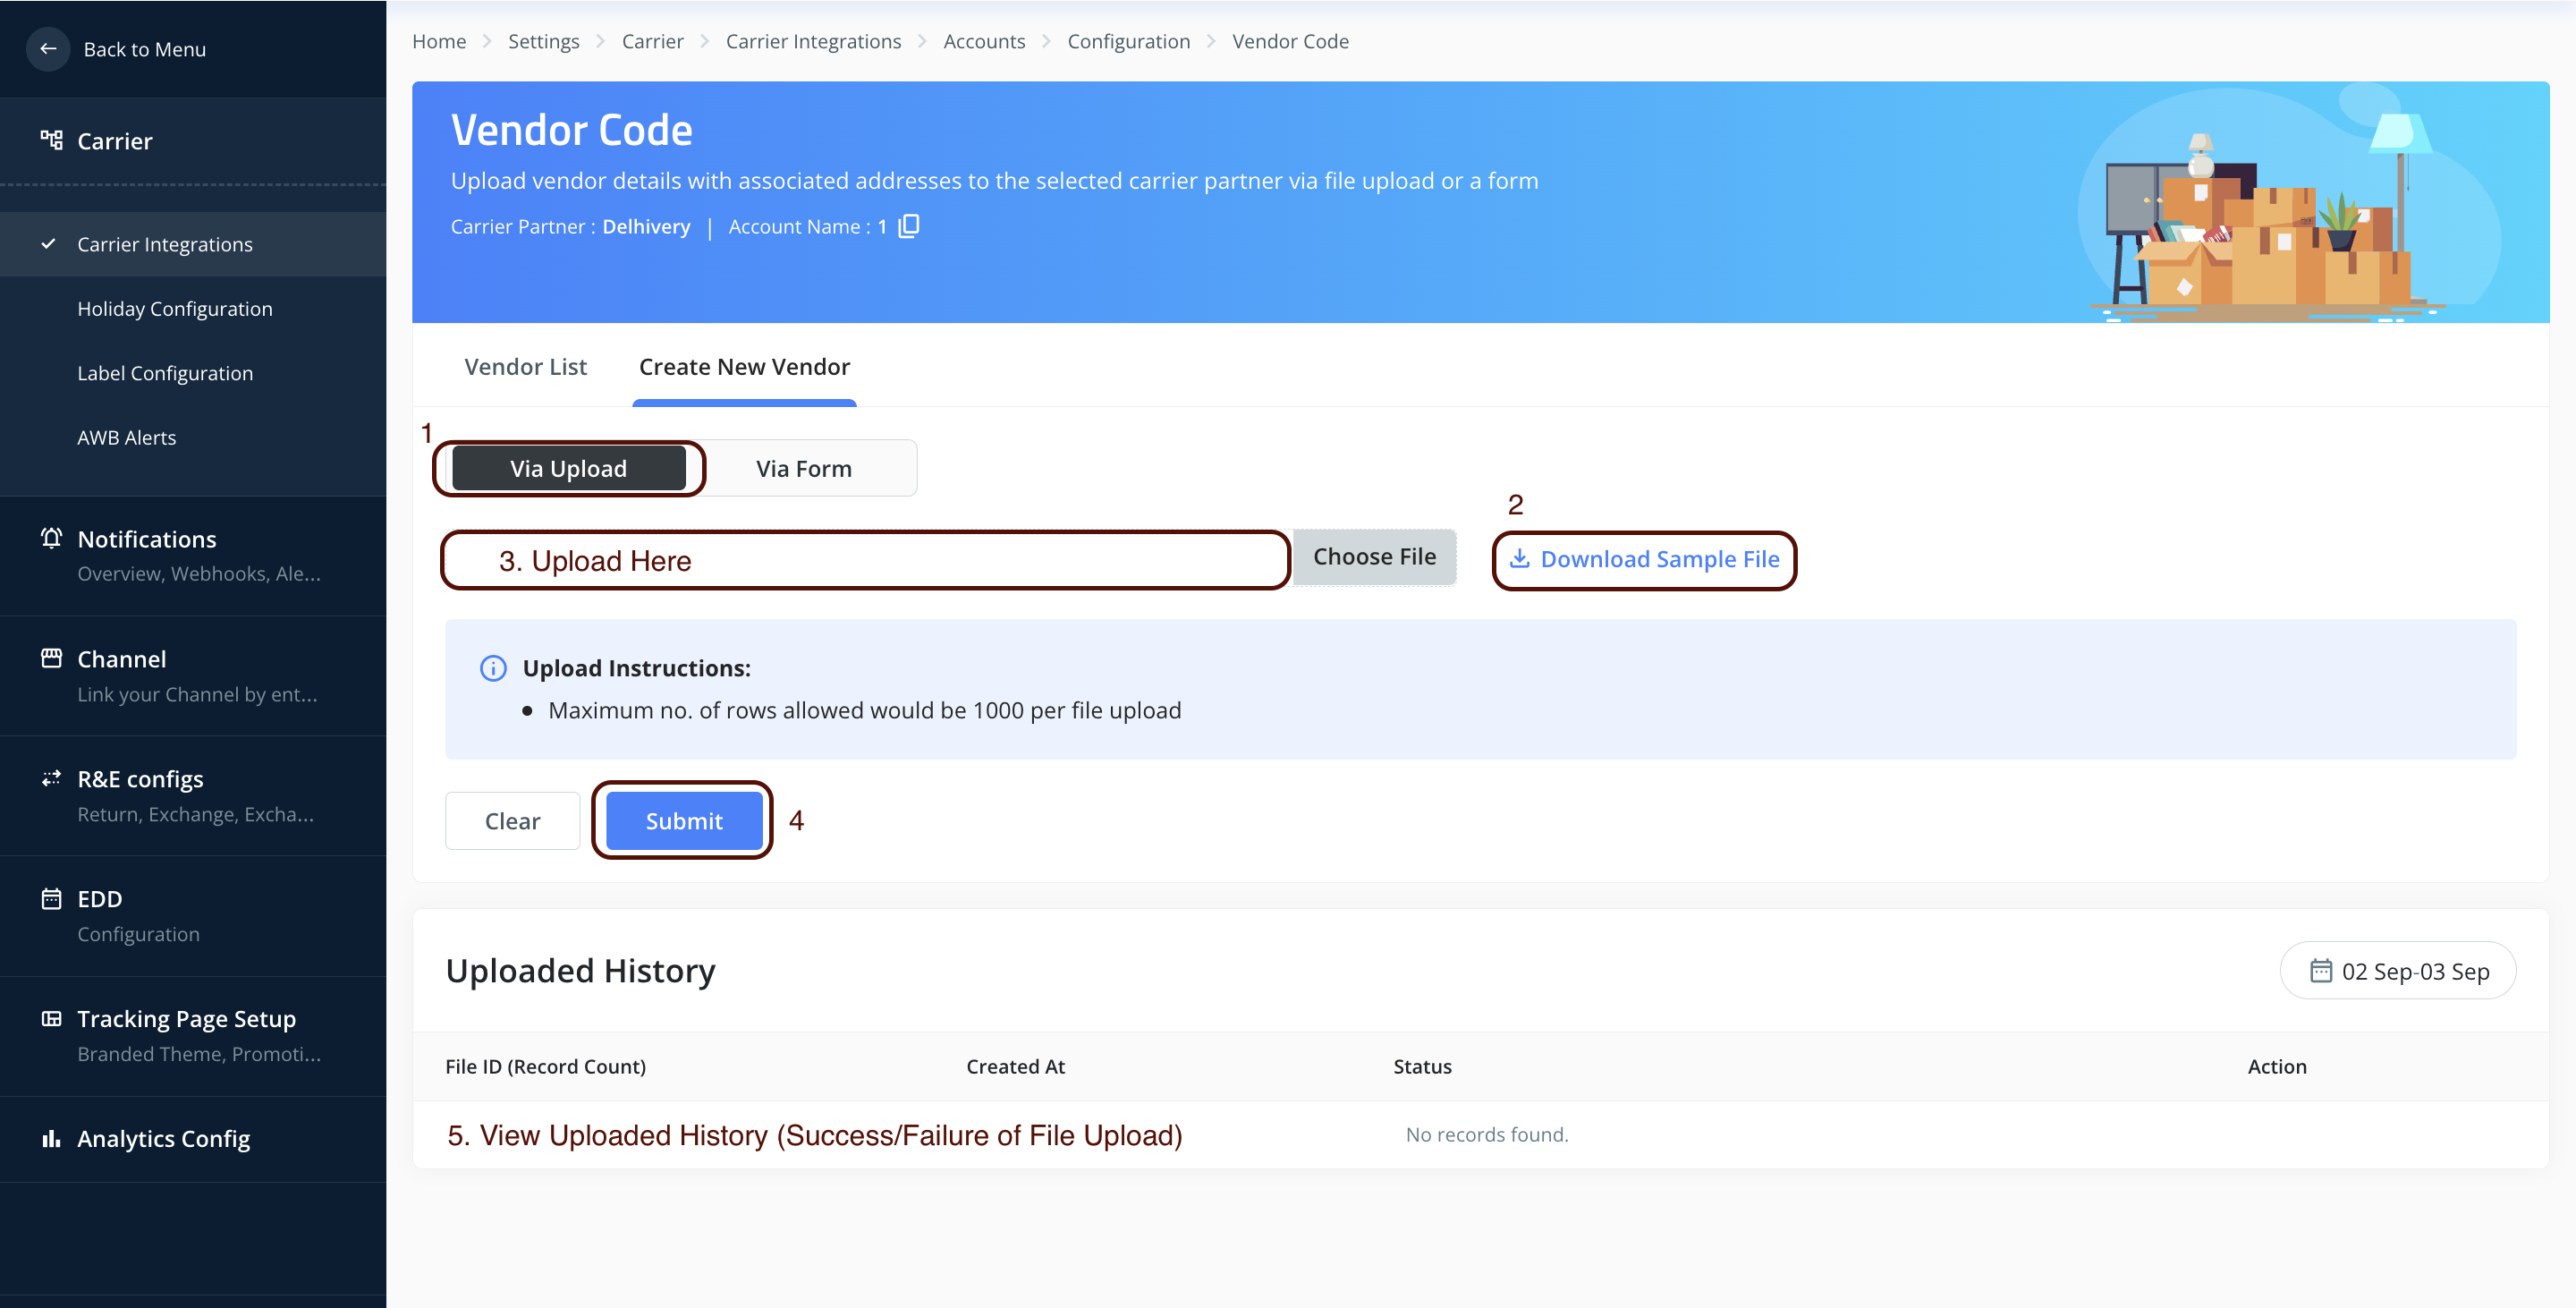The height and width of the screenshot is (1308, 2576).
Task: Click the upload instructions info icon
Action: click(x=493, y=668)
